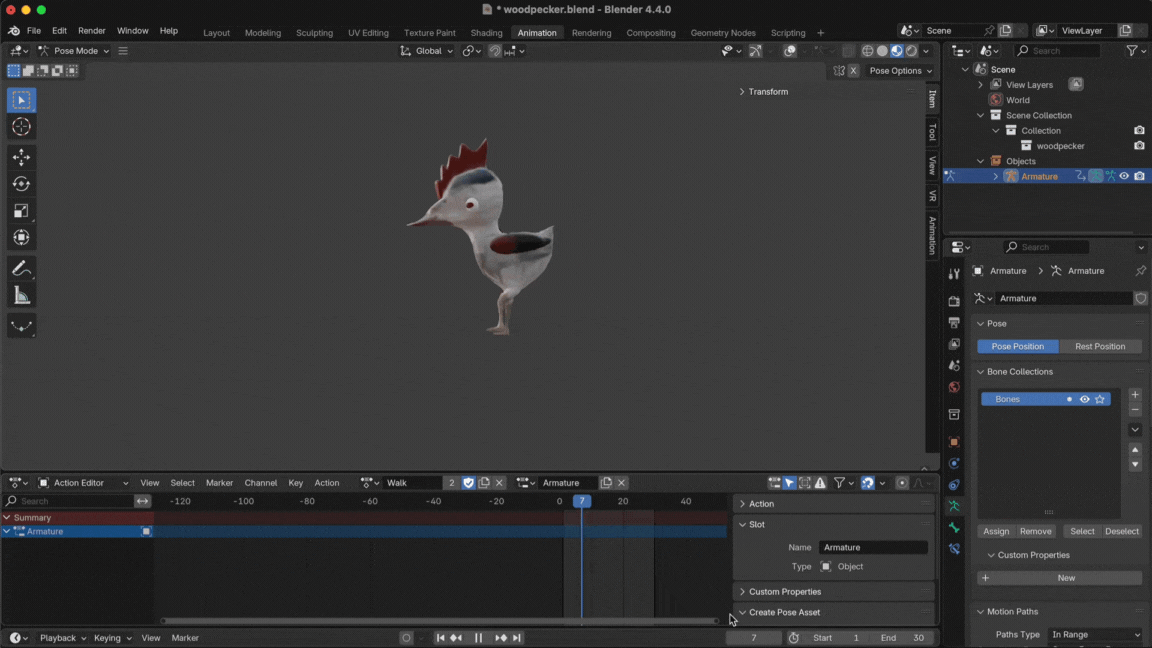Open Paths Type In Range dropdown
Screen dimensions: 1152x648
[1095, 634]
